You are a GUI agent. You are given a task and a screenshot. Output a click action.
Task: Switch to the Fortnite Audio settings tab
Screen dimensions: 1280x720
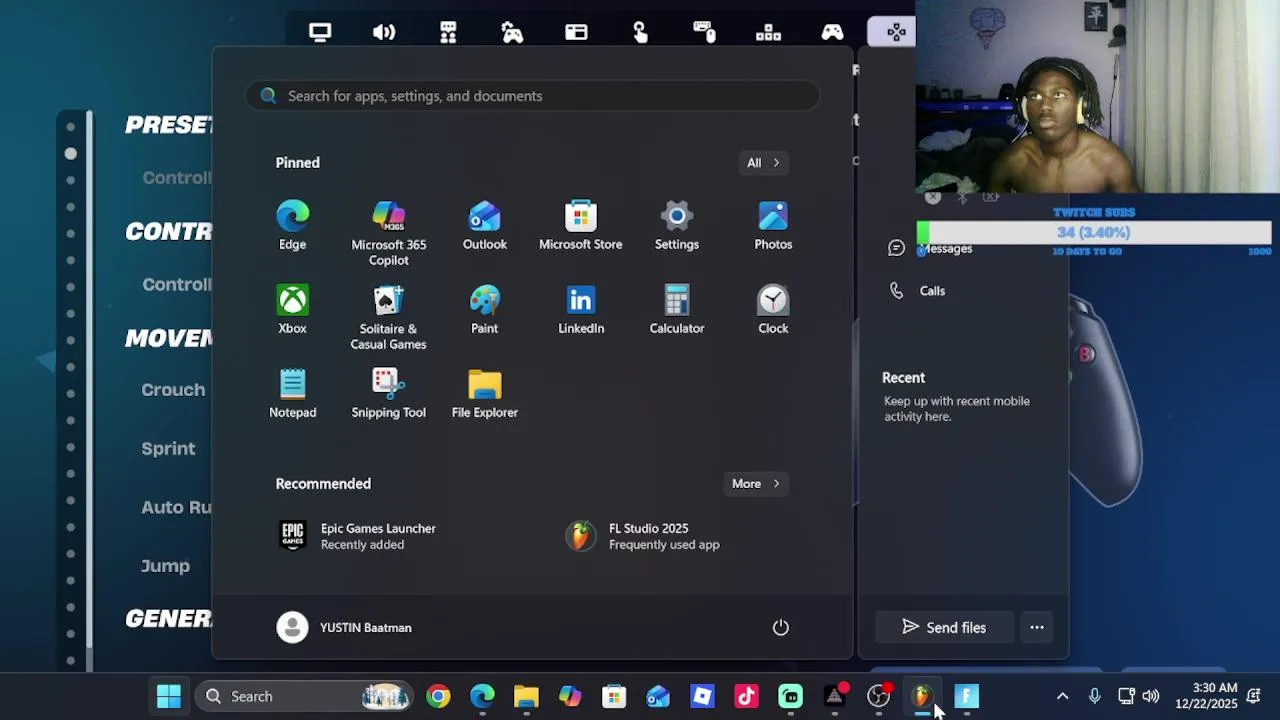click(x=384, y=32)
